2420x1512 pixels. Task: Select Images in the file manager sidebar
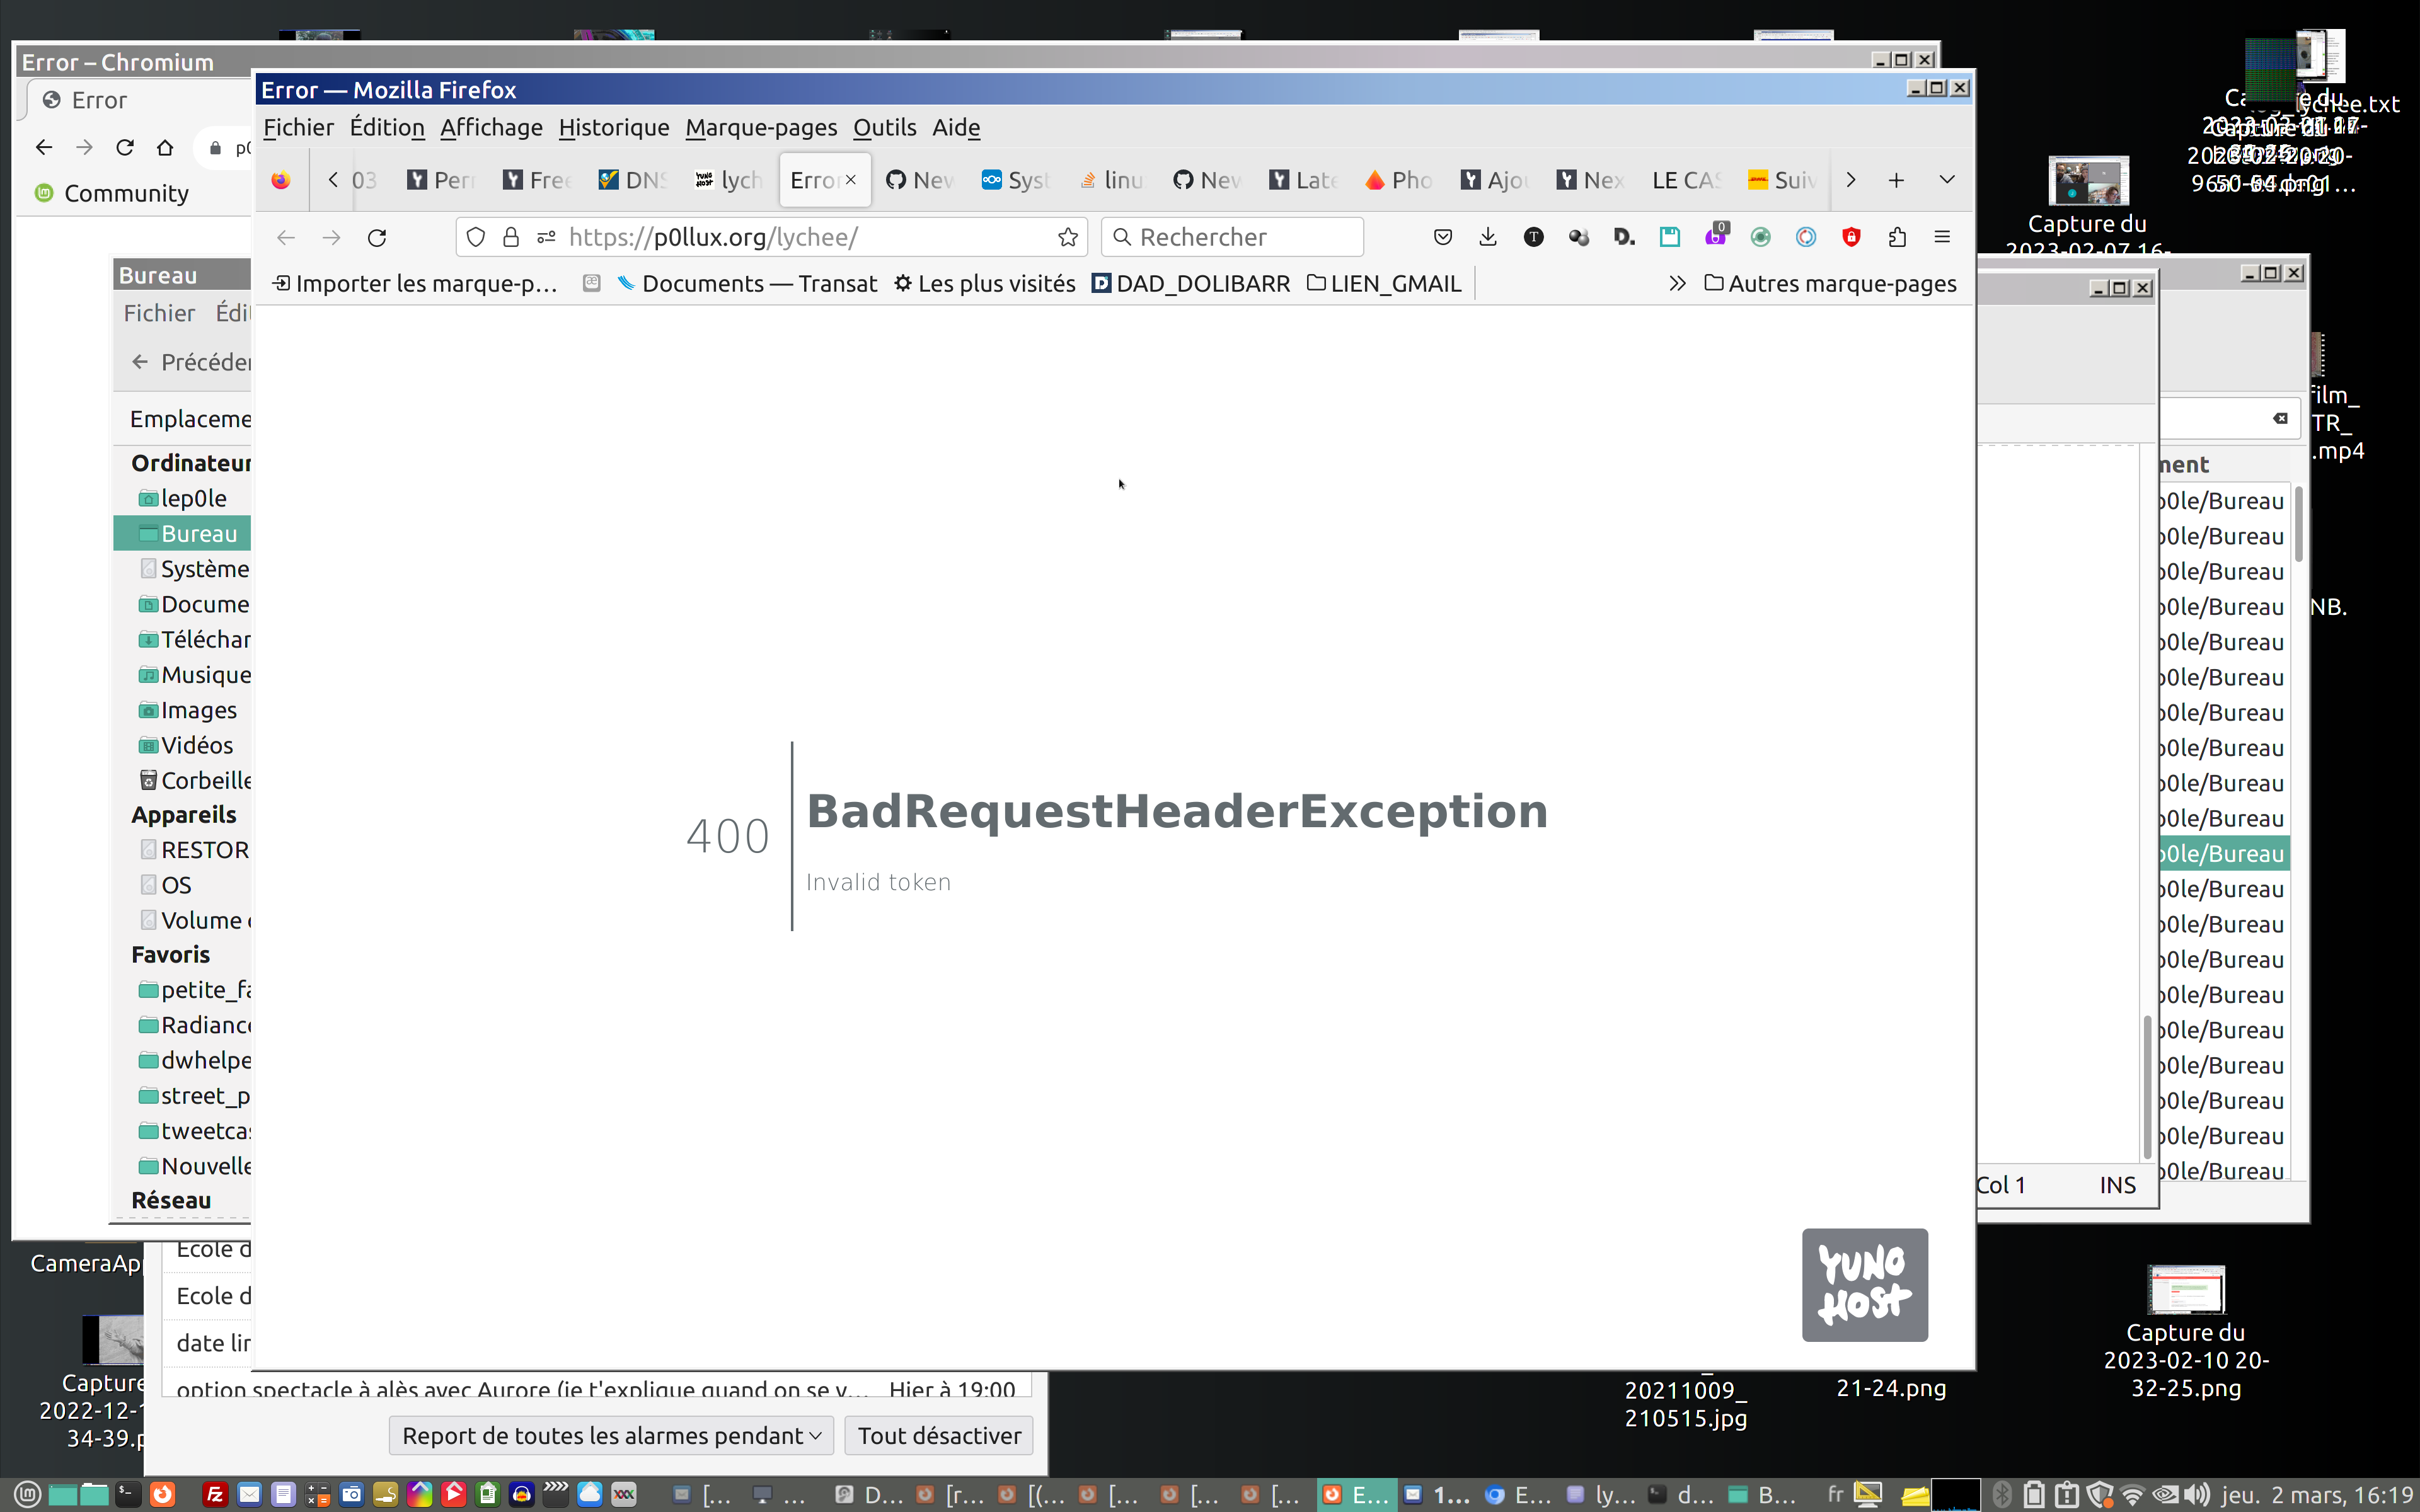coord(198,710)
